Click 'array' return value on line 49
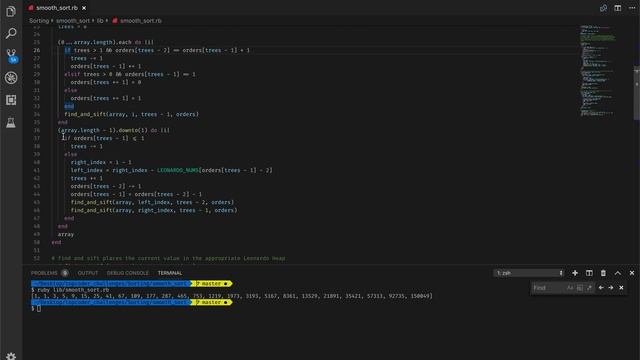640x360 pixels. 66,234
